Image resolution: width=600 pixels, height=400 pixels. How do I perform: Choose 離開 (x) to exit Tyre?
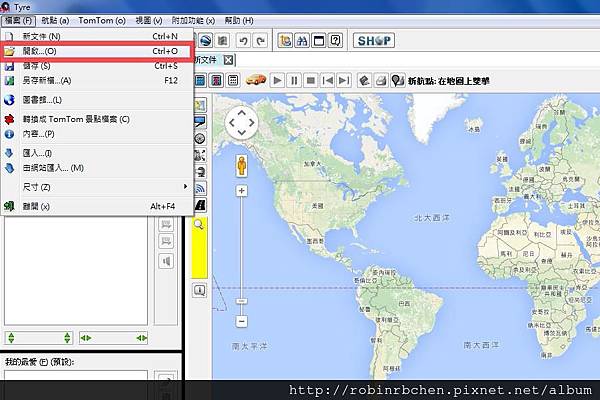(x=97, y=206)
